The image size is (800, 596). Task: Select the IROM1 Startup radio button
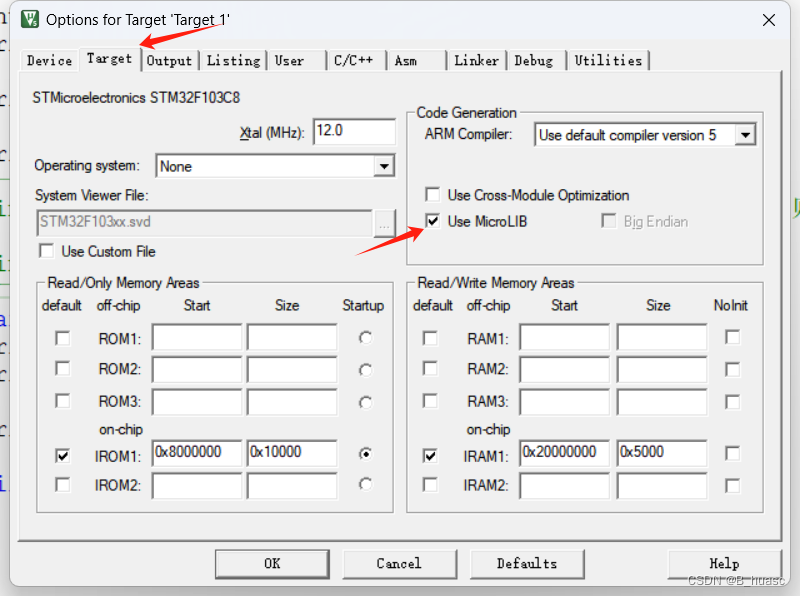pos(365,454)
